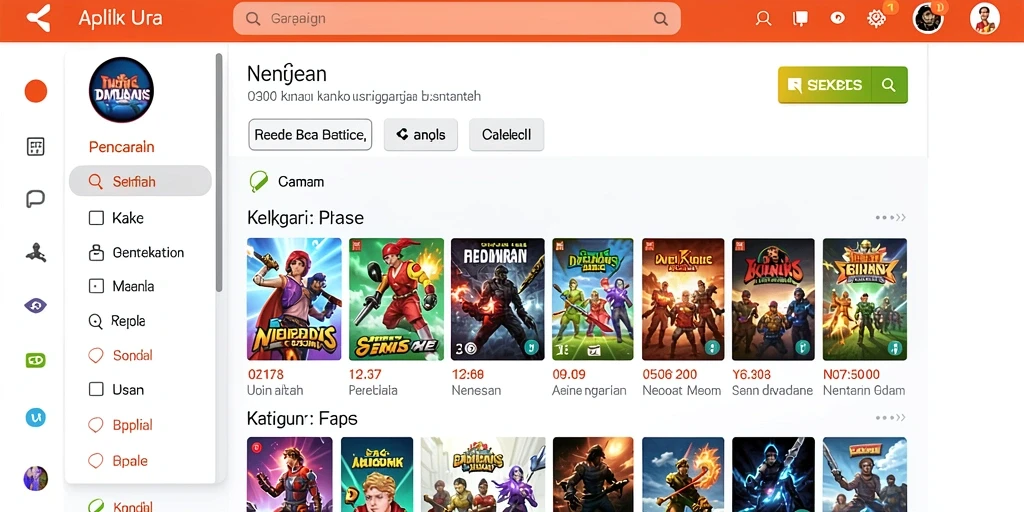Expand more options for Kelkgari: Plase row
The width and height of the screenshot is (1024, 512).
coord(890,217)
